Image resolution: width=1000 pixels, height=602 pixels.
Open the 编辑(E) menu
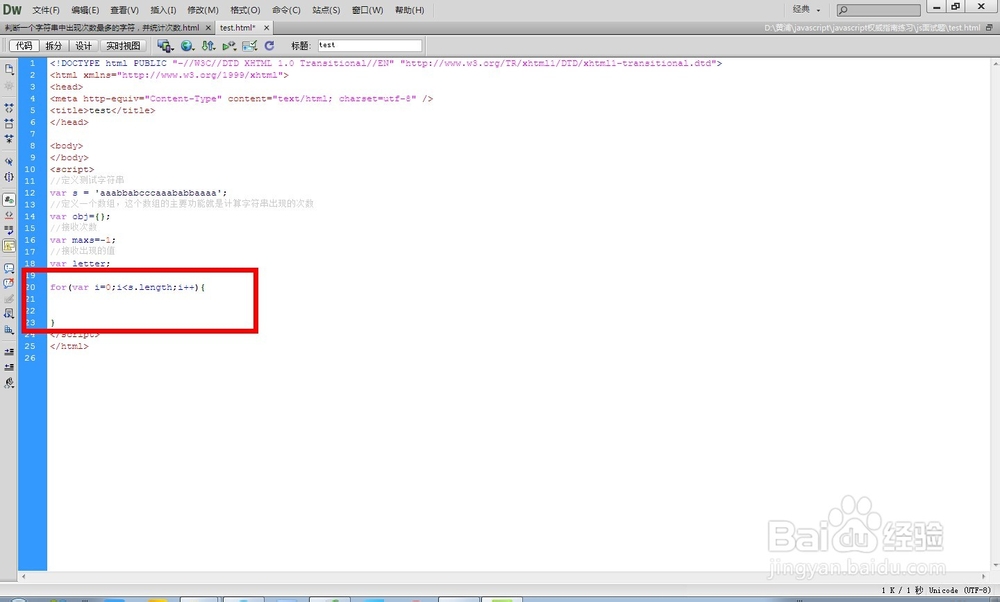tap(85, 10)
